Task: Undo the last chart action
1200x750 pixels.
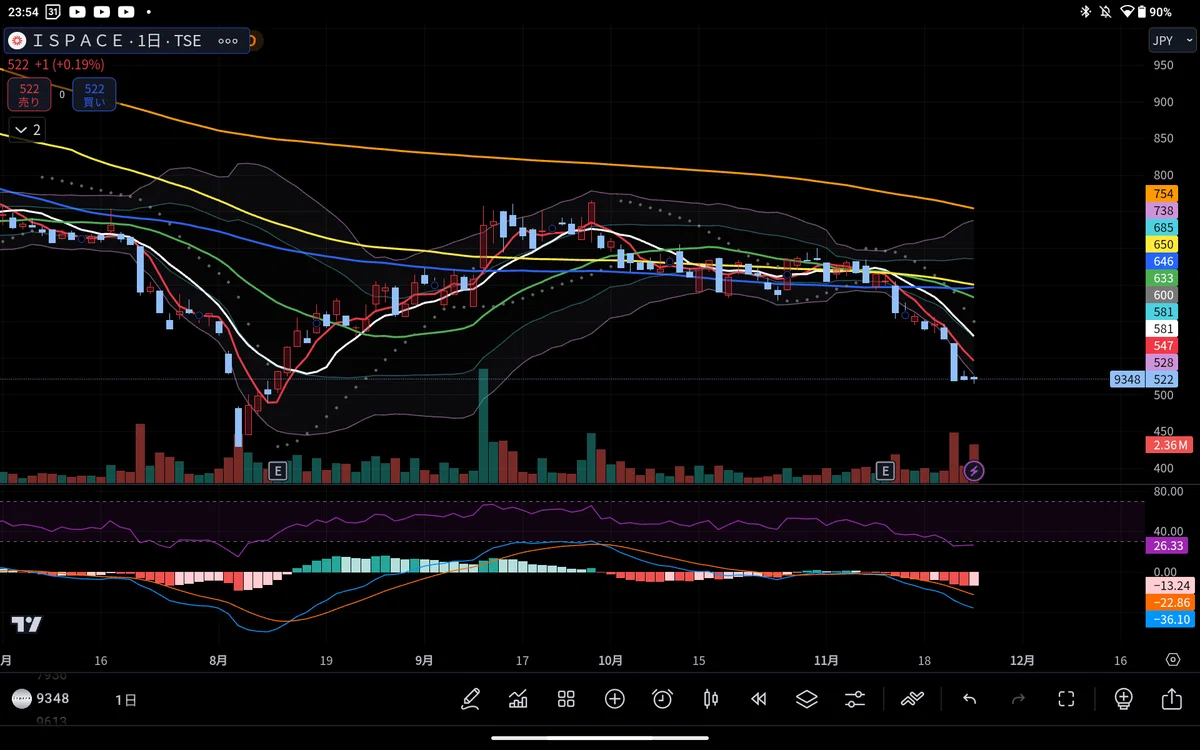Action: click(969, 699)
